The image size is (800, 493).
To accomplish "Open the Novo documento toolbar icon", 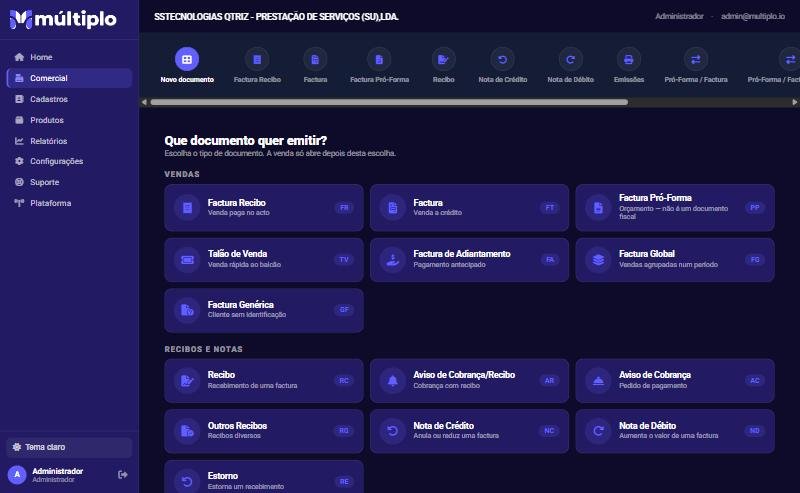I will 187,60.
